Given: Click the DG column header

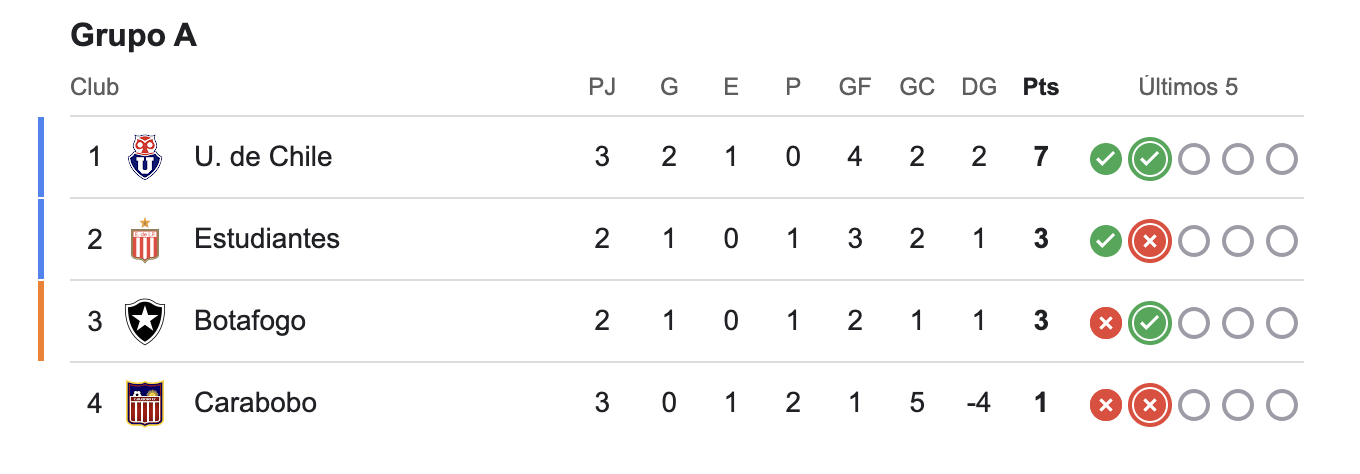Looking at the screenshot, I should tap(979, 88).
